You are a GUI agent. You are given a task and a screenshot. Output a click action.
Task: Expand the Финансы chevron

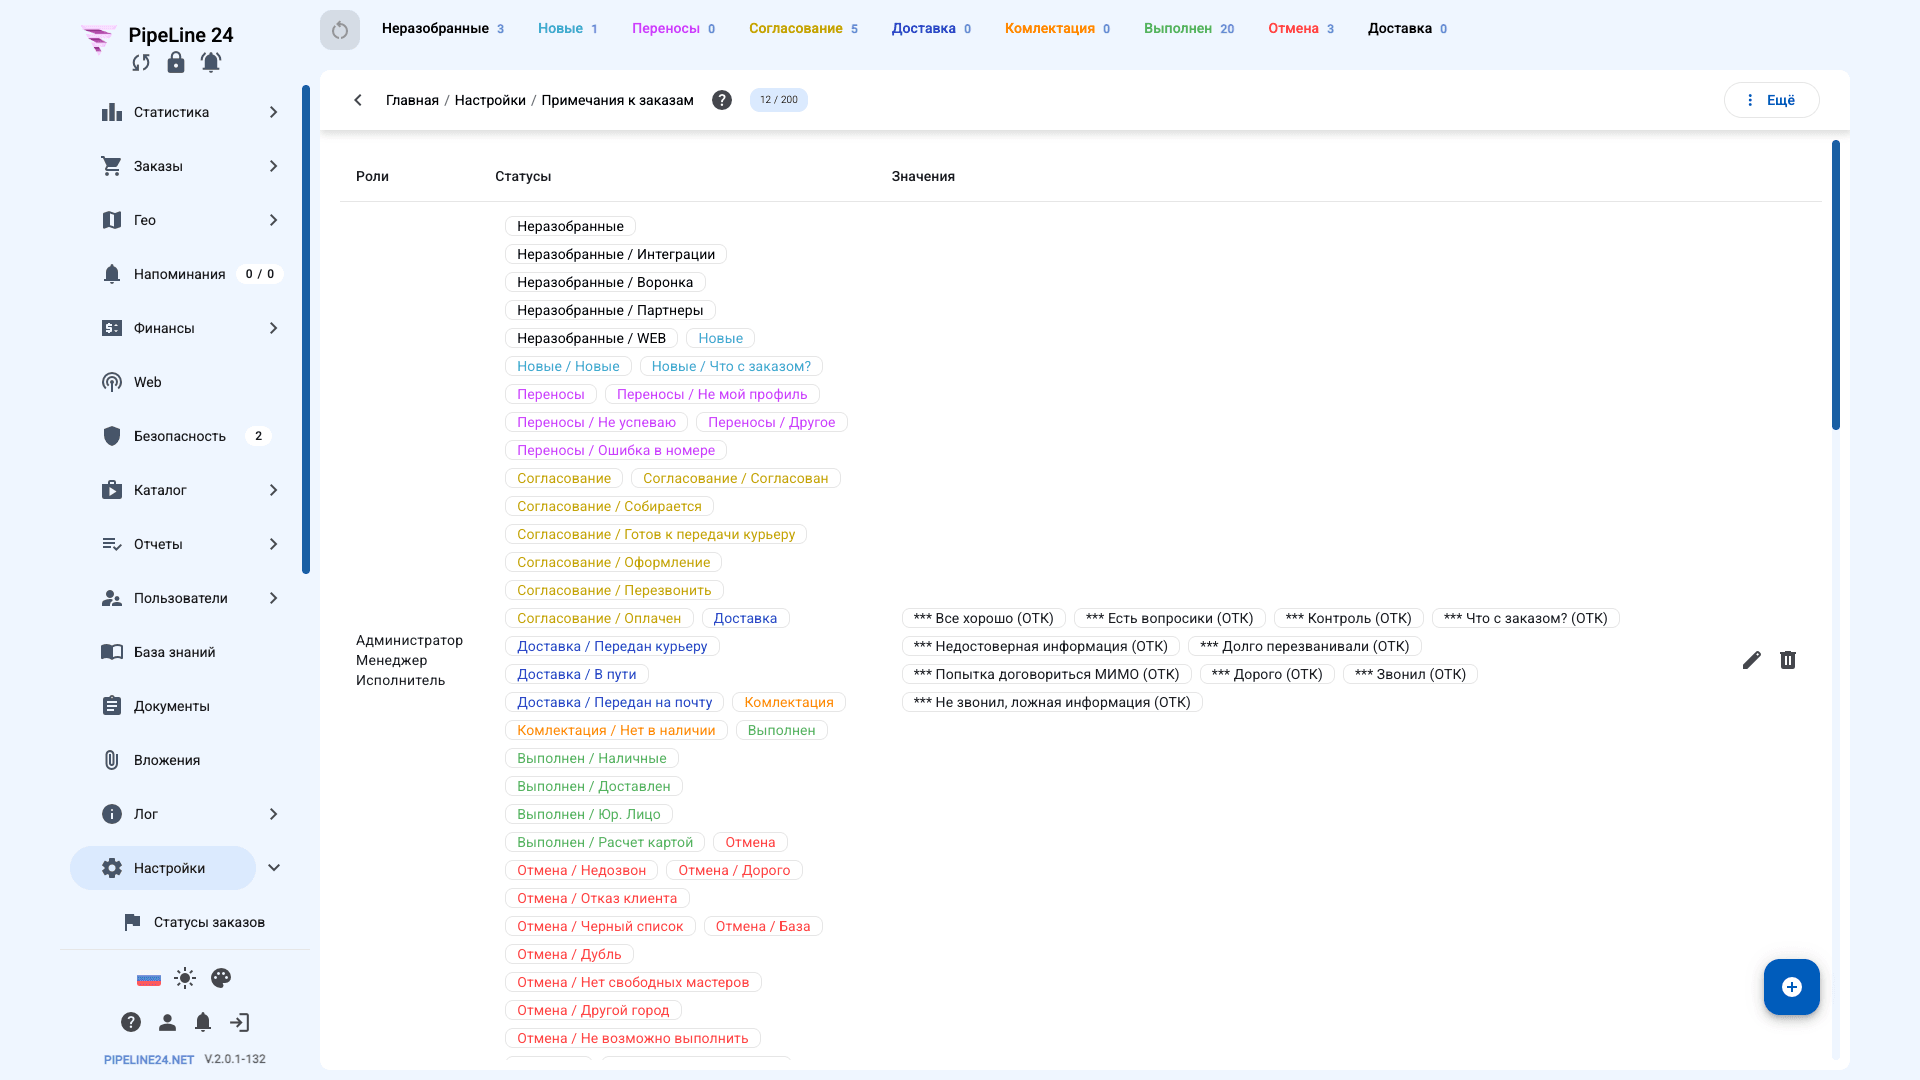click(273, 328)
